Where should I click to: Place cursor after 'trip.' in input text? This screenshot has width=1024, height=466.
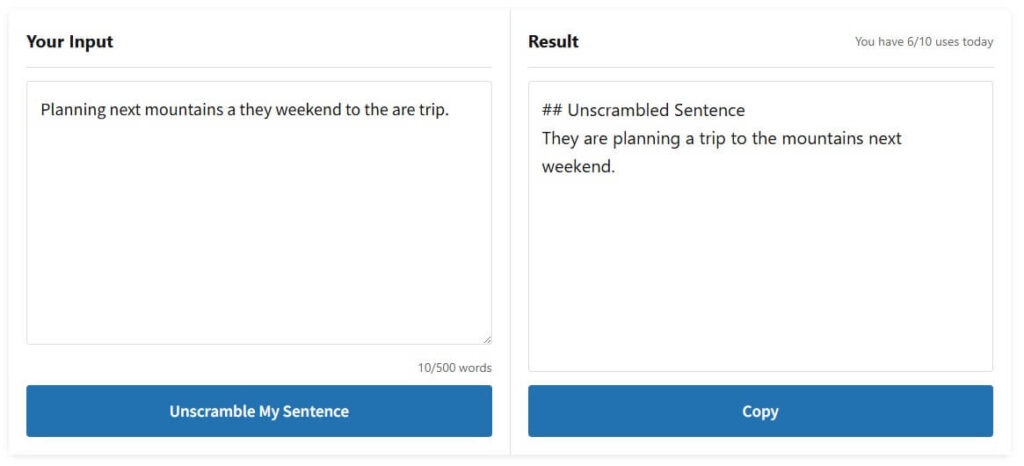click(449, 110)
